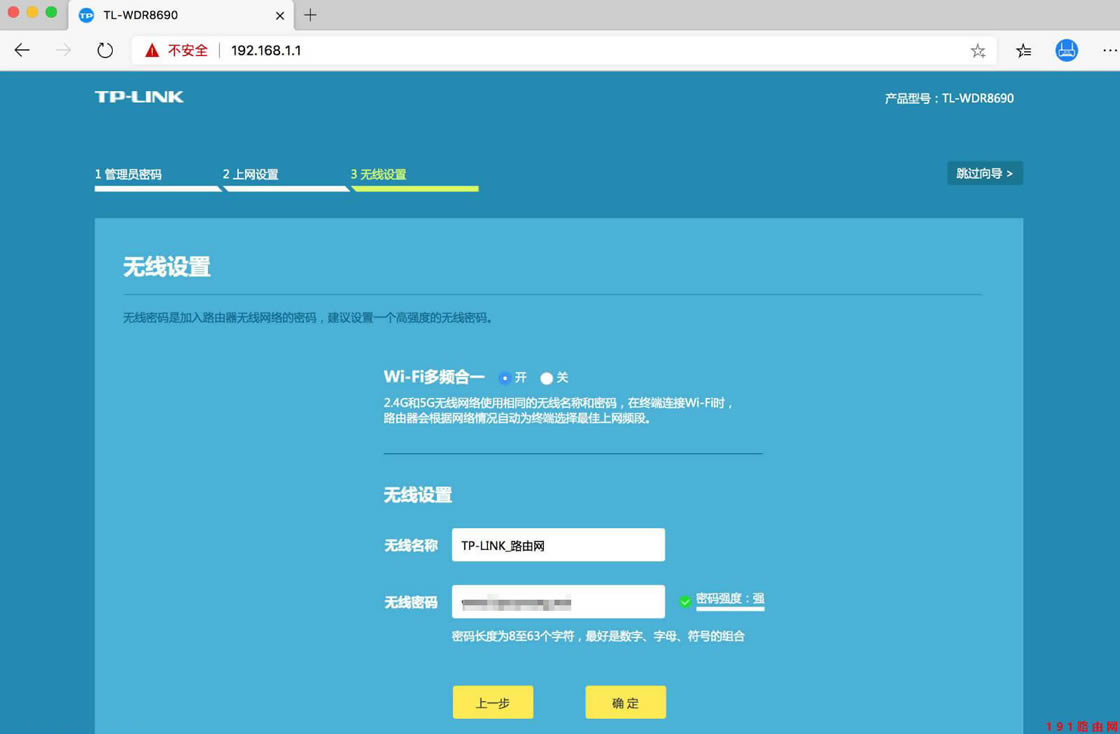Confirm settings with the 确定 button
This screenshot has height=734, width=1120.
[625, 702]
